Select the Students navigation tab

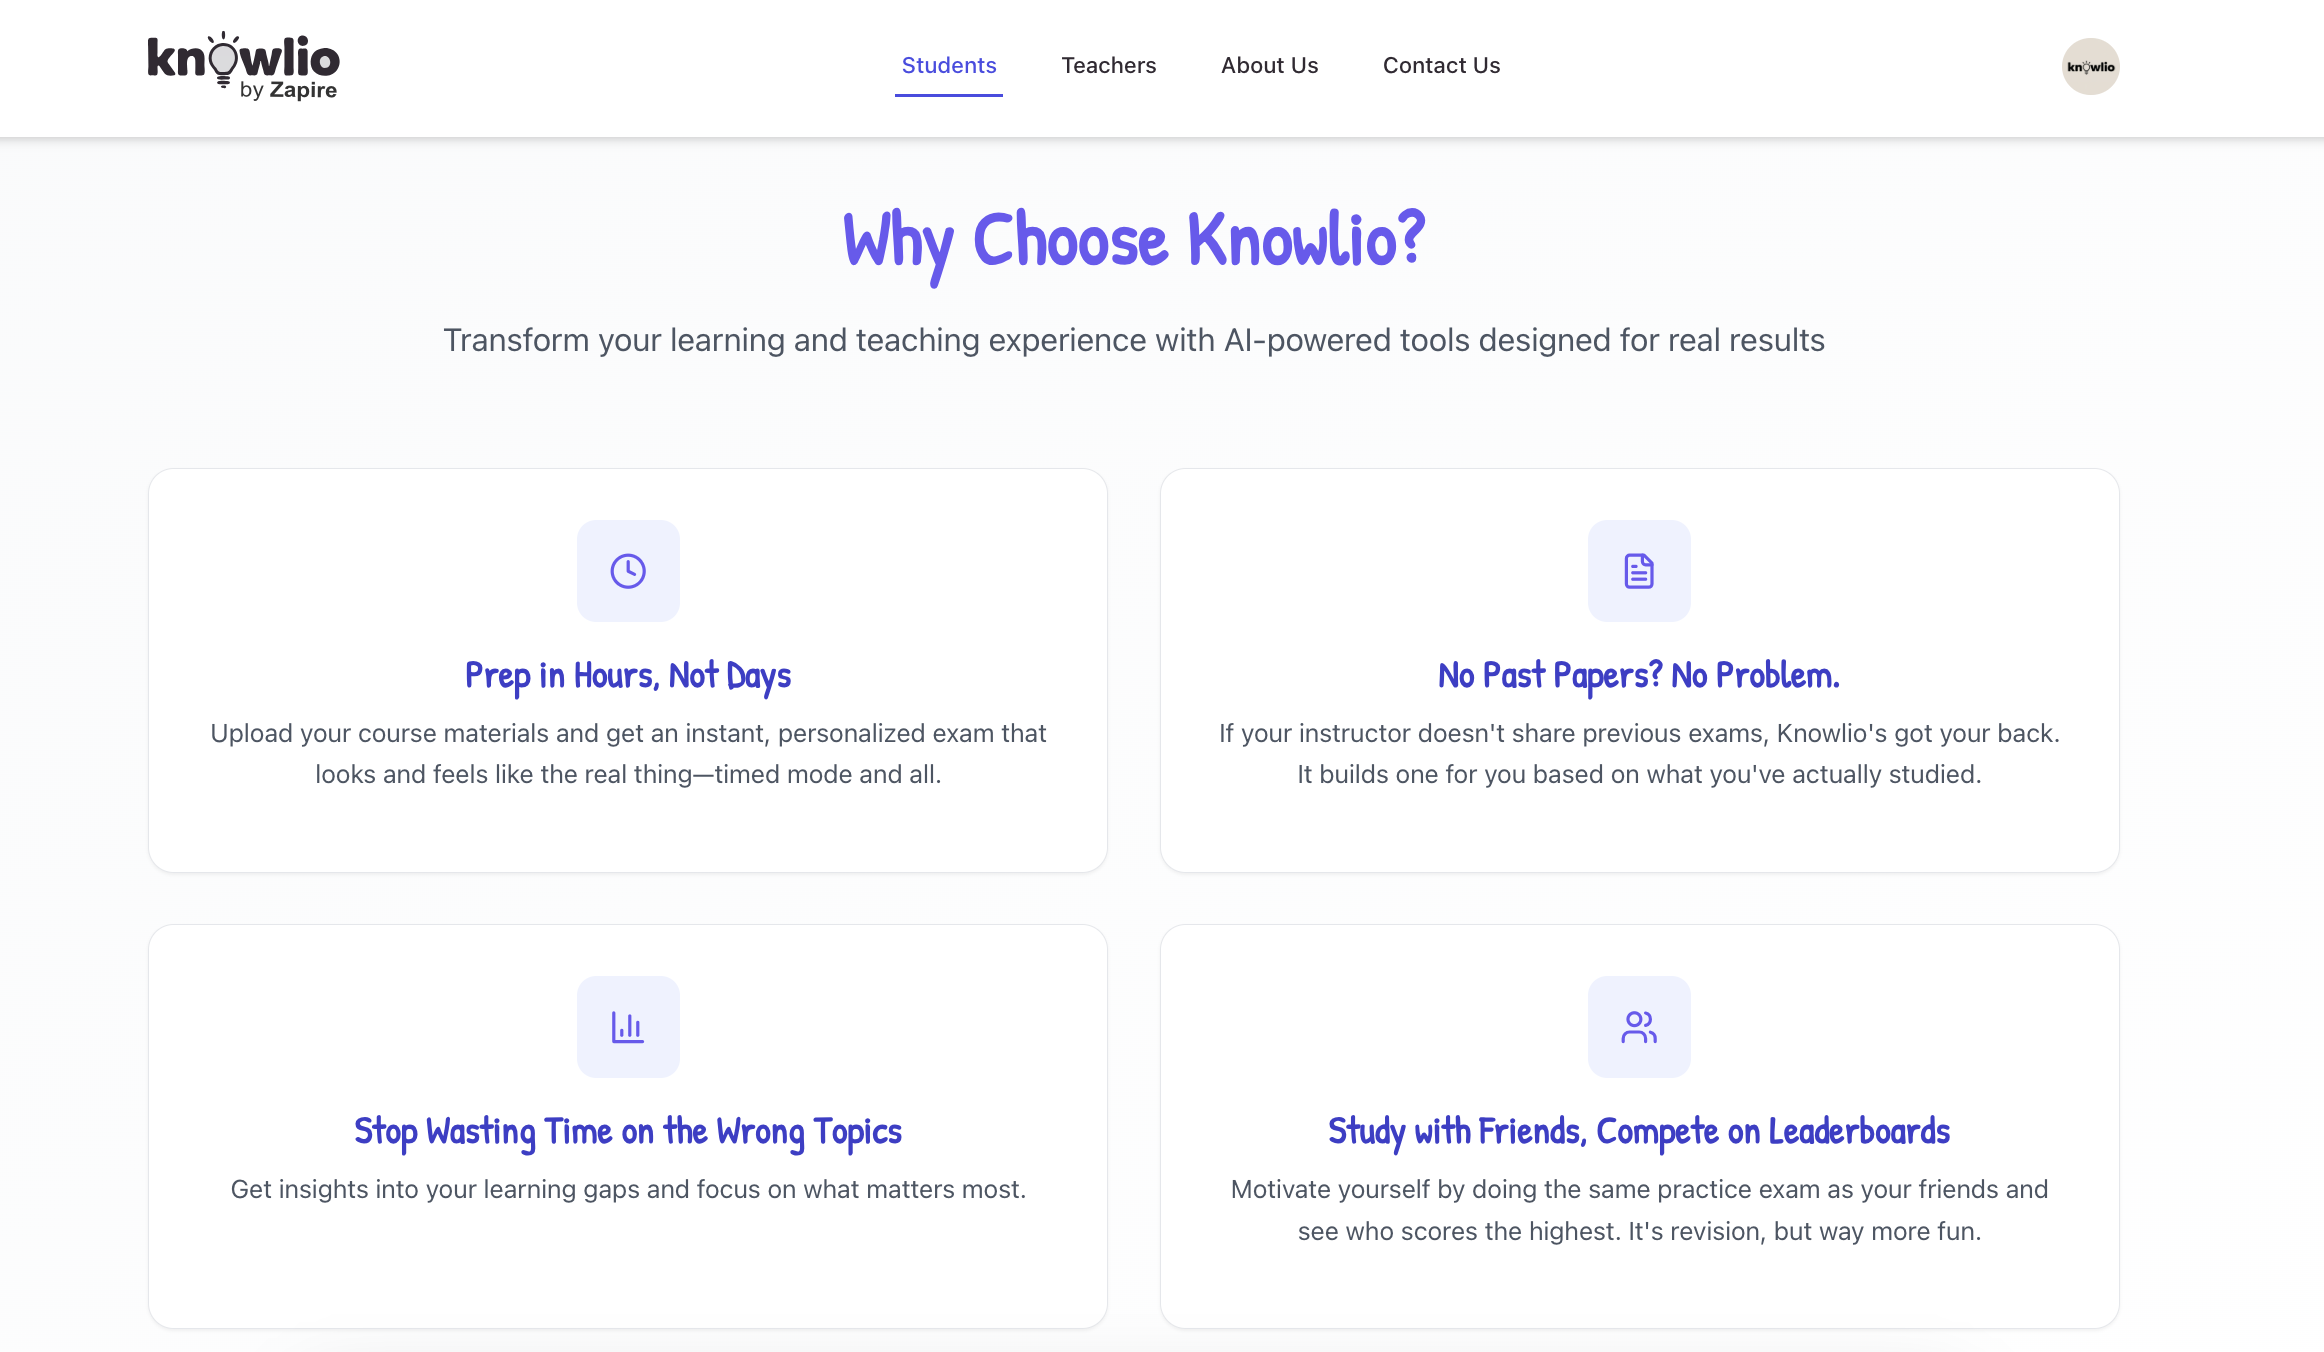point(948,65)
